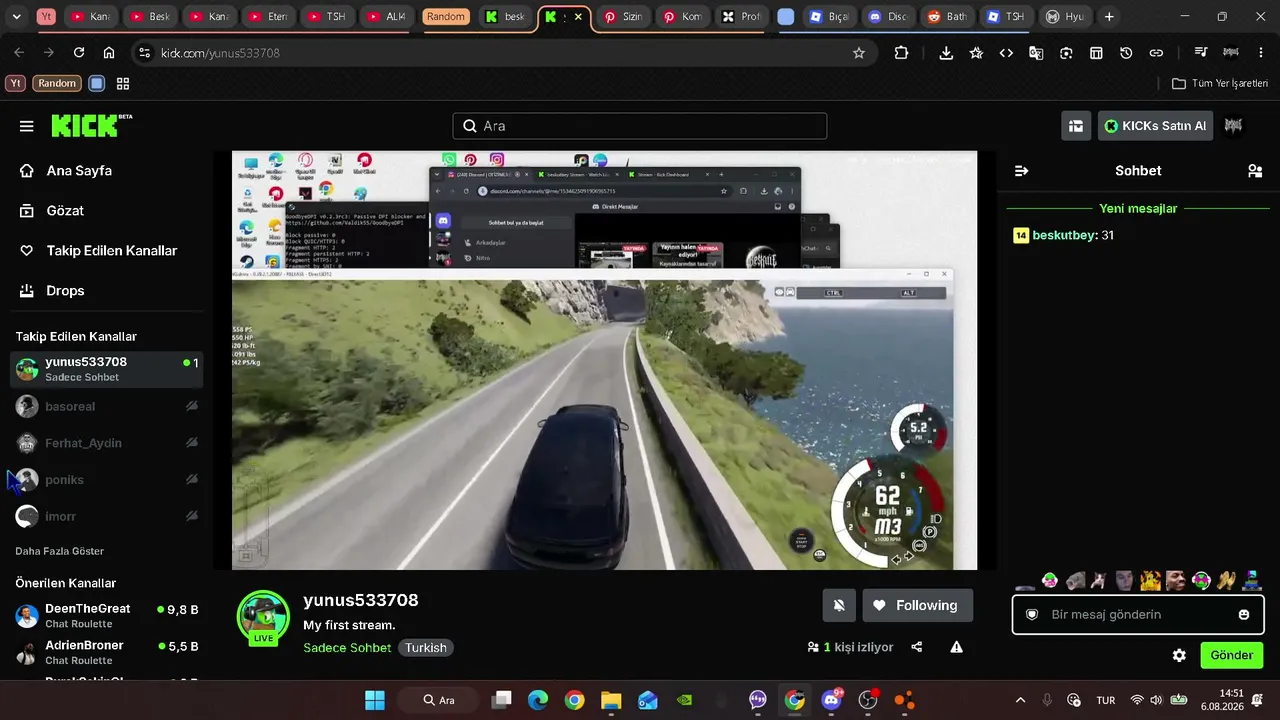Open browser downloads icon
The height and width of the screenshot is (720, 1280).
coord(946,53)
